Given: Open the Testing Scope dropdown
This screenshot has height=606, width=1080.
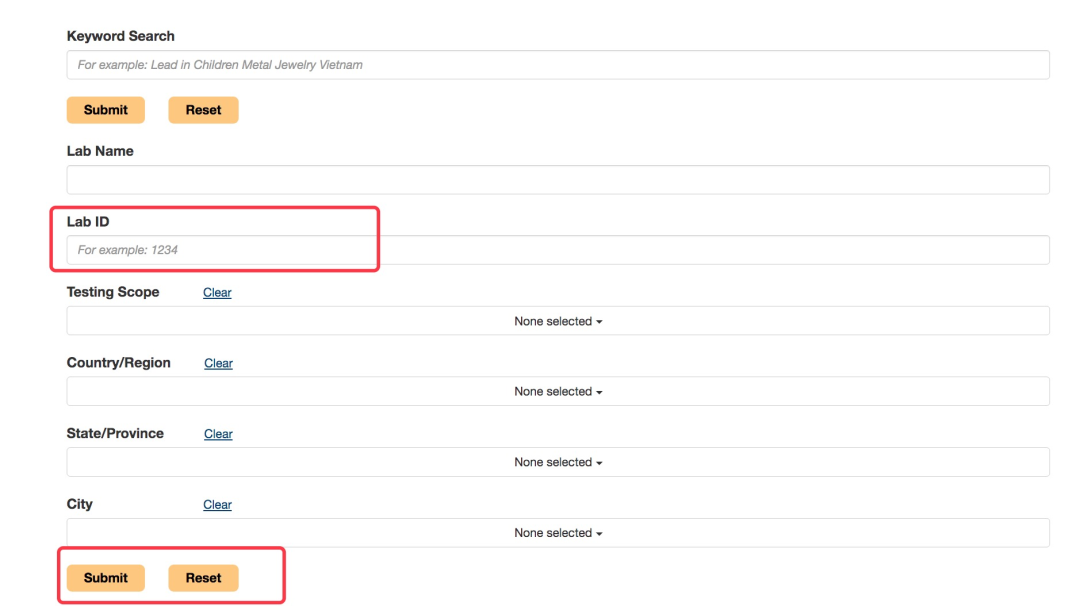Looking at the screenshot, I should coord(557,321).
